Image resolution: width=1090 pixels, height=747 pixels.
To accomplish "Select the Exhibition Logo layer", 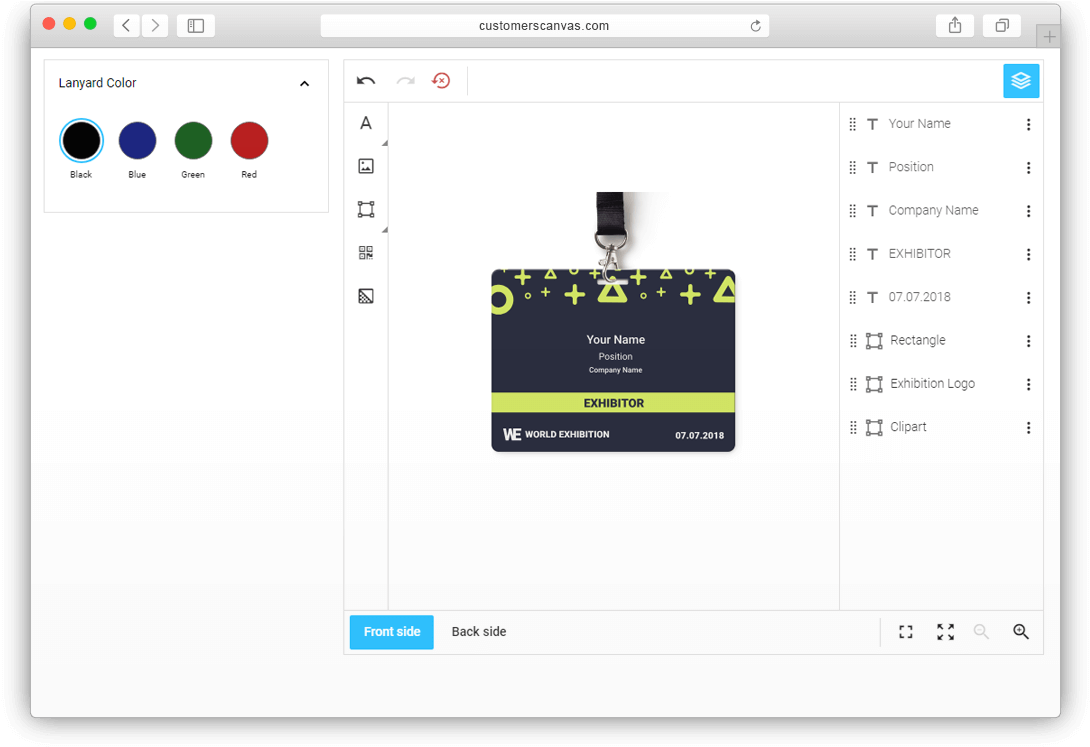I will tap(932, 384).
